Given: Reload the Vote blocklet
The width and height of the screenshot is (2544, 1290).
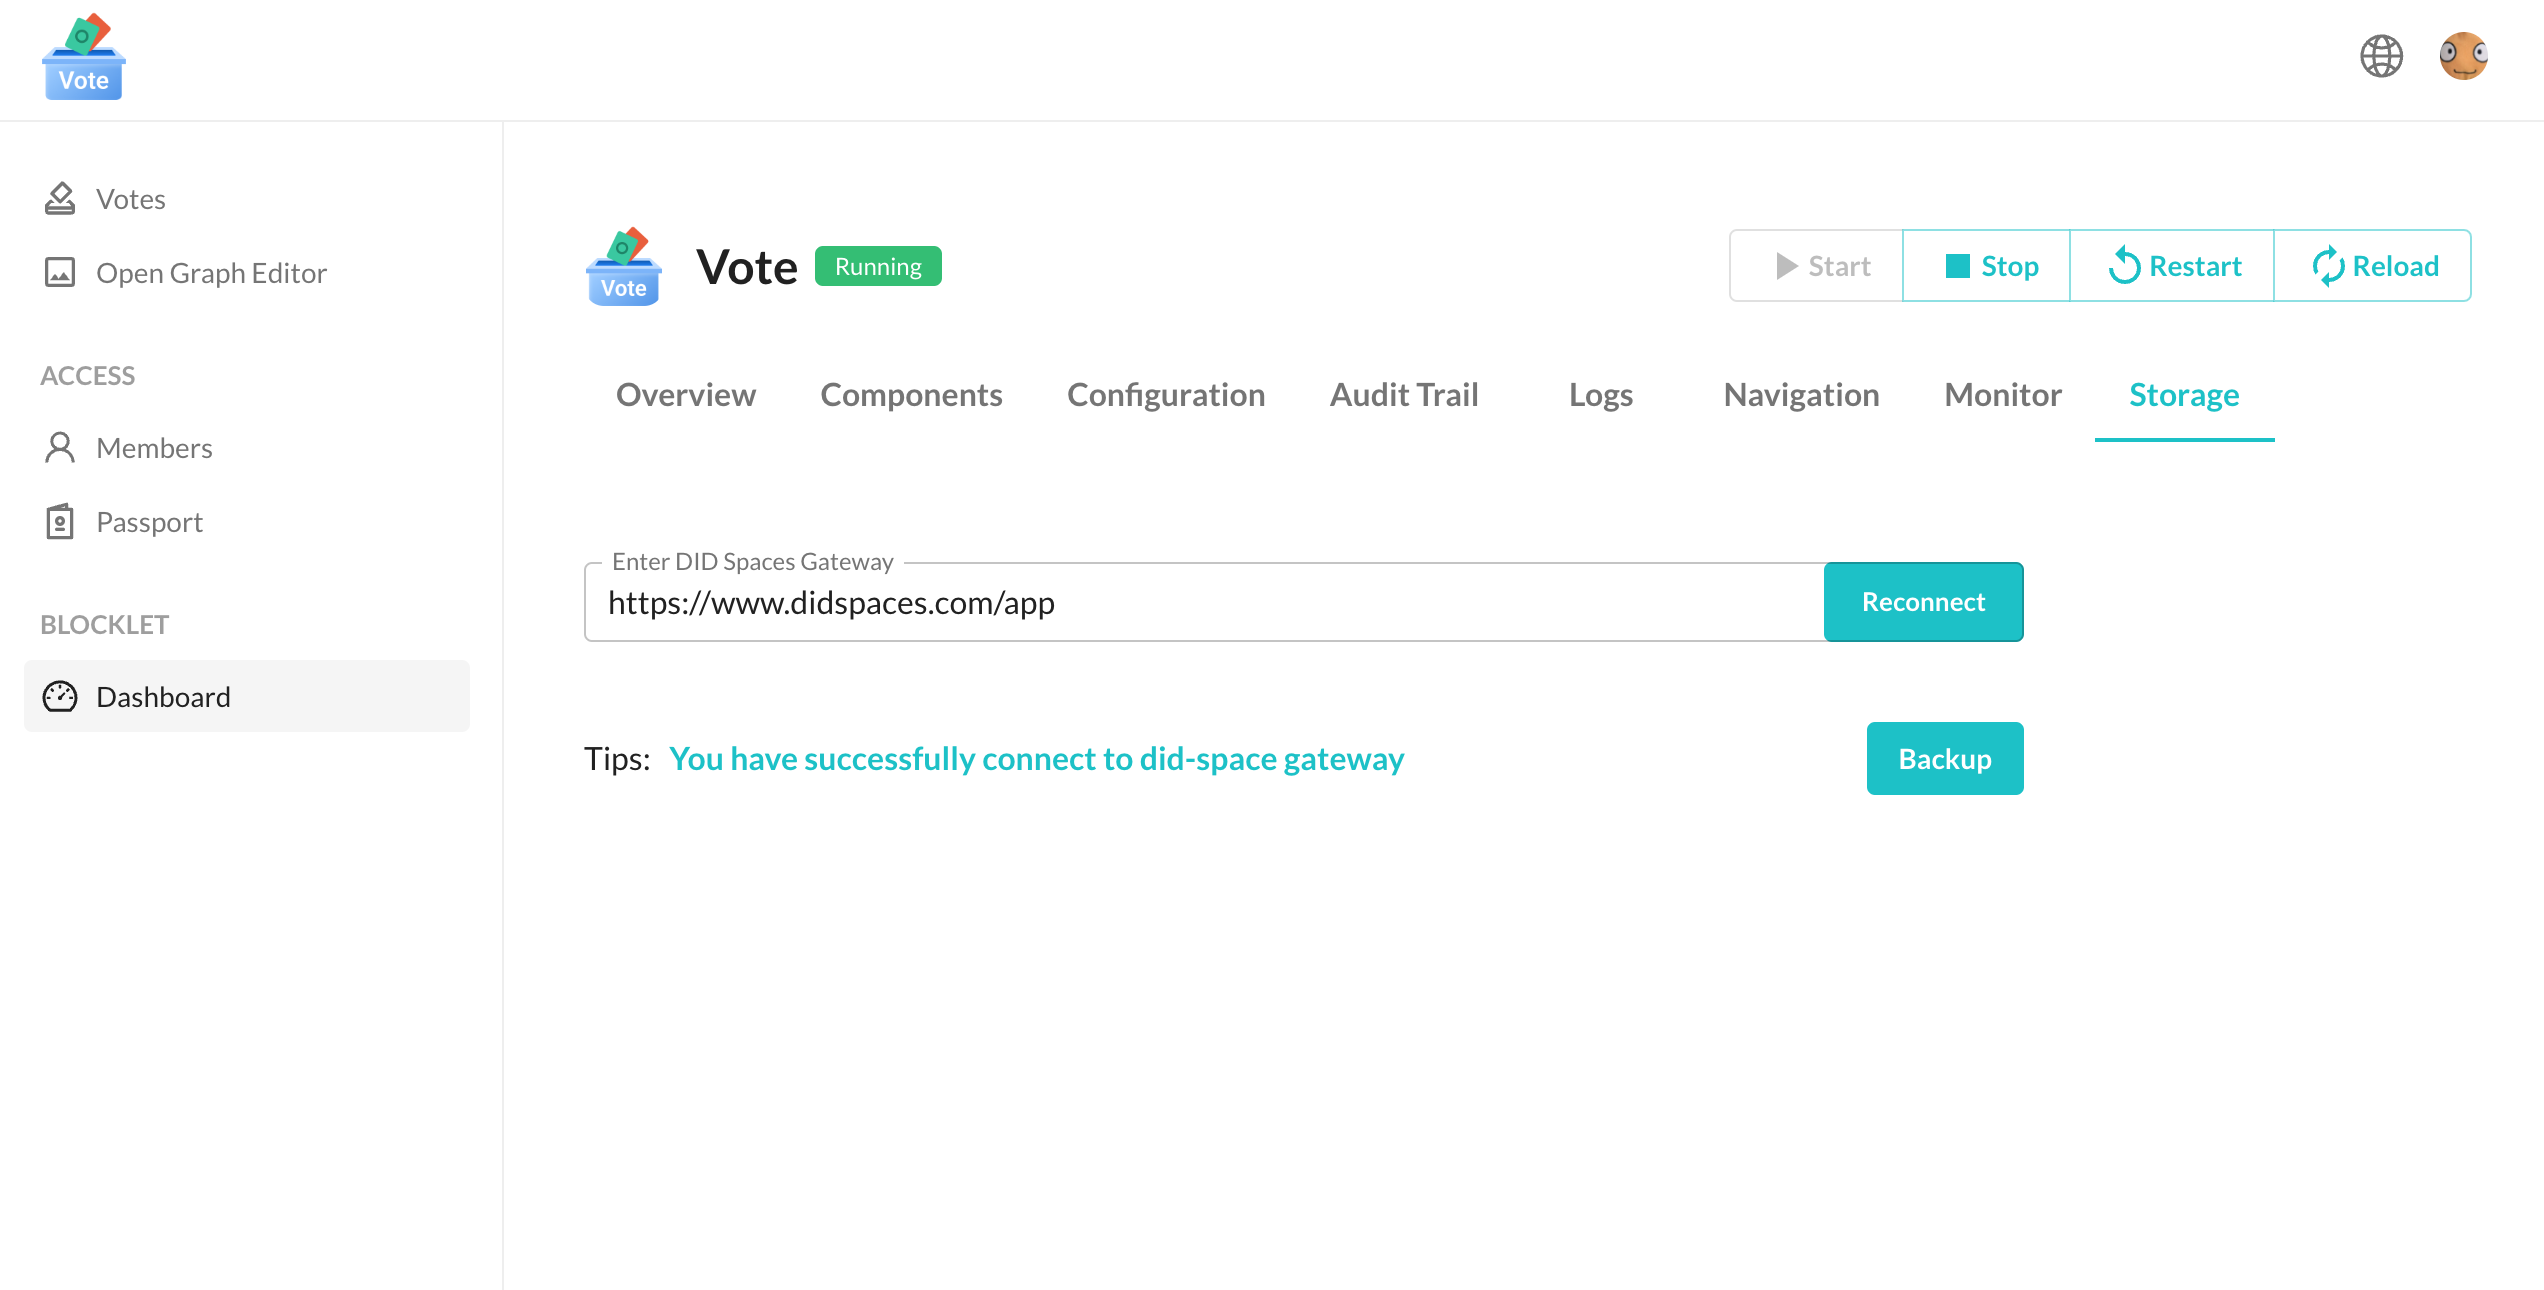Looking at the screenshot, I should 2374,266.
